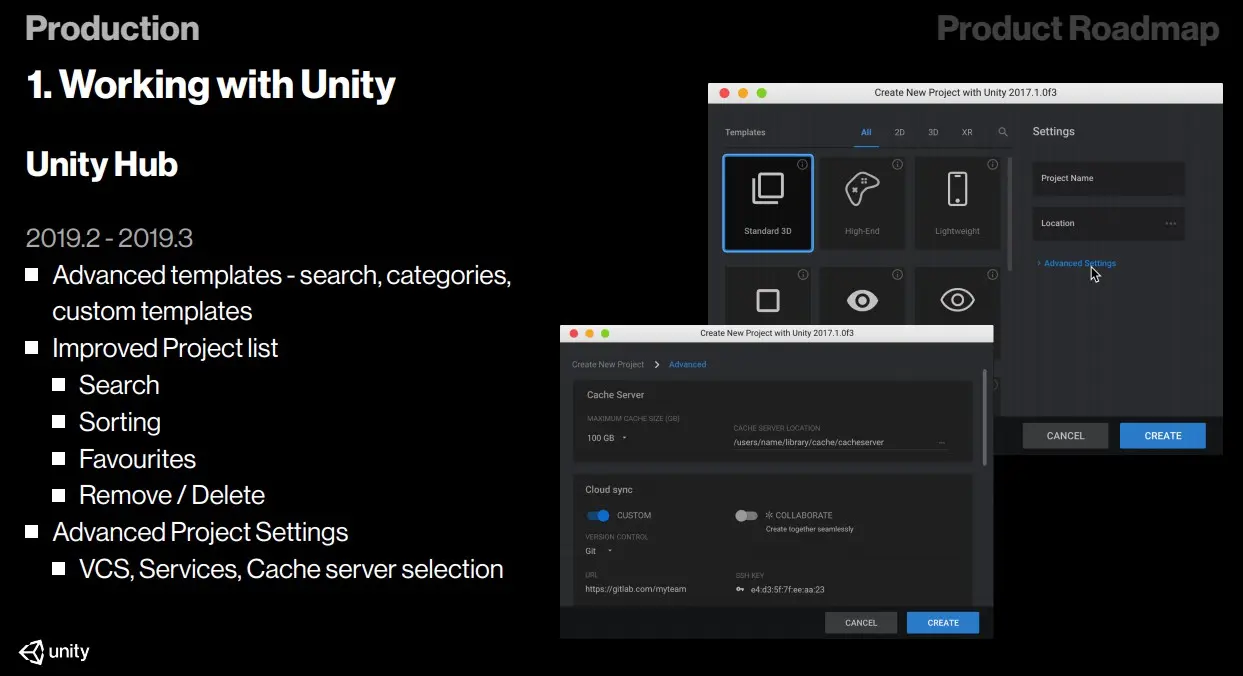1243x676 pixels.
Task: Click the SSH key value field
Action: 788,589
